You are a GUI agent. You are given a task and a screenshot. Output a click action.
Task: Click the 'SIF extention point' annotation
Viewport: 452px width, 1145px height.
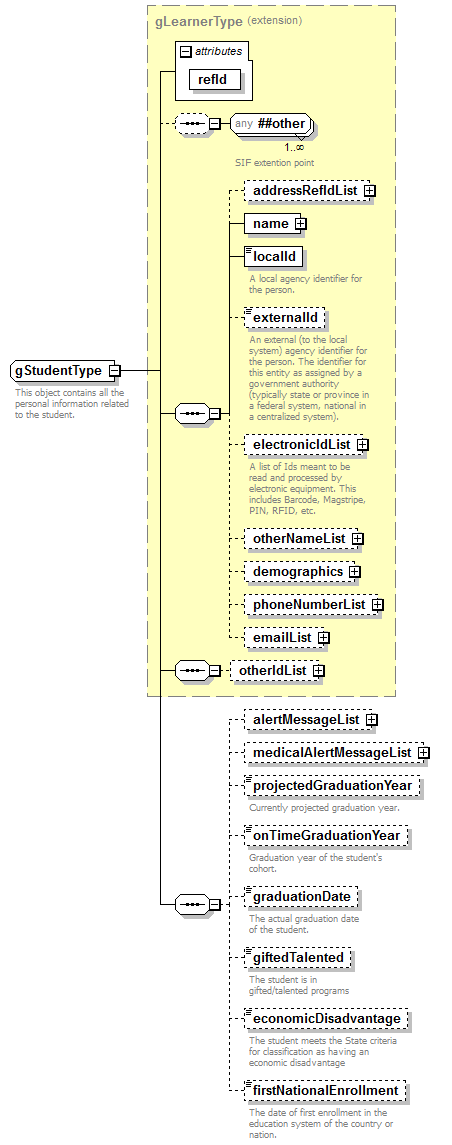pos(275,162)
